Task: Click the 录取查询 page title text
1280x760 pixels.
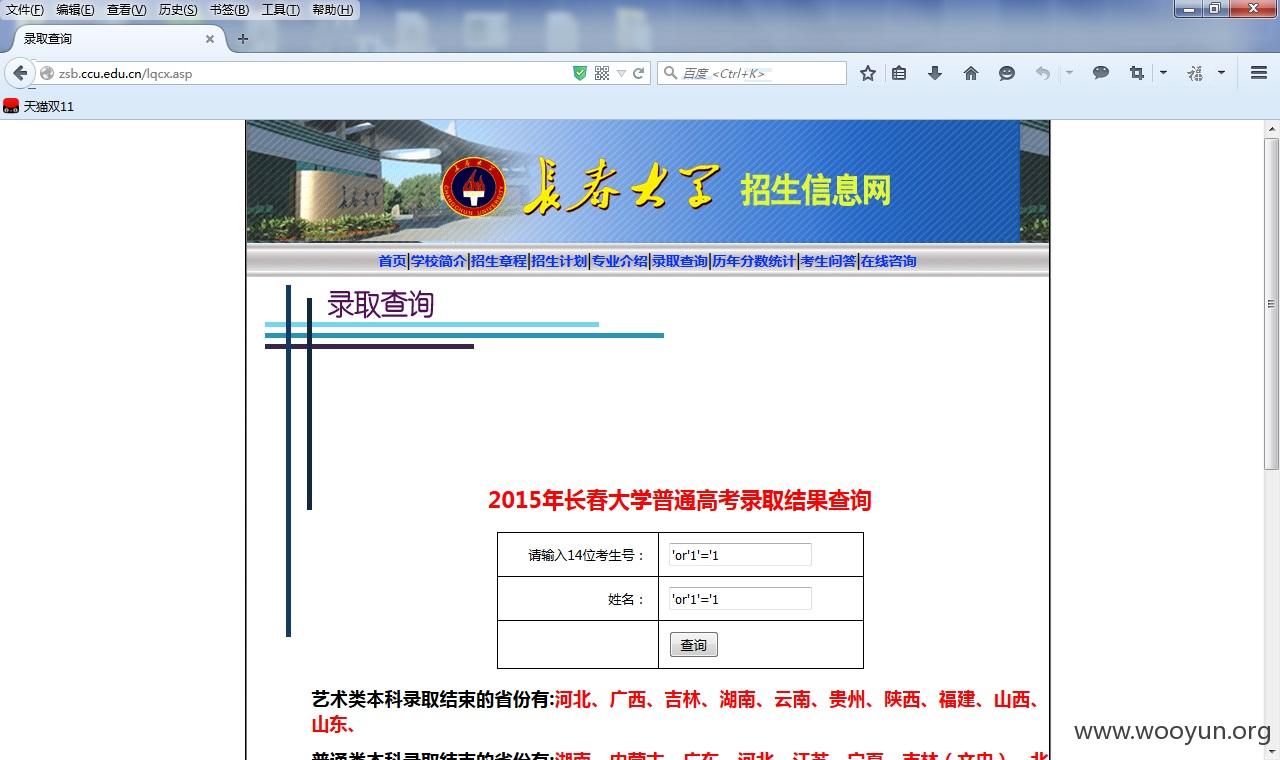Action: point(381,304)
